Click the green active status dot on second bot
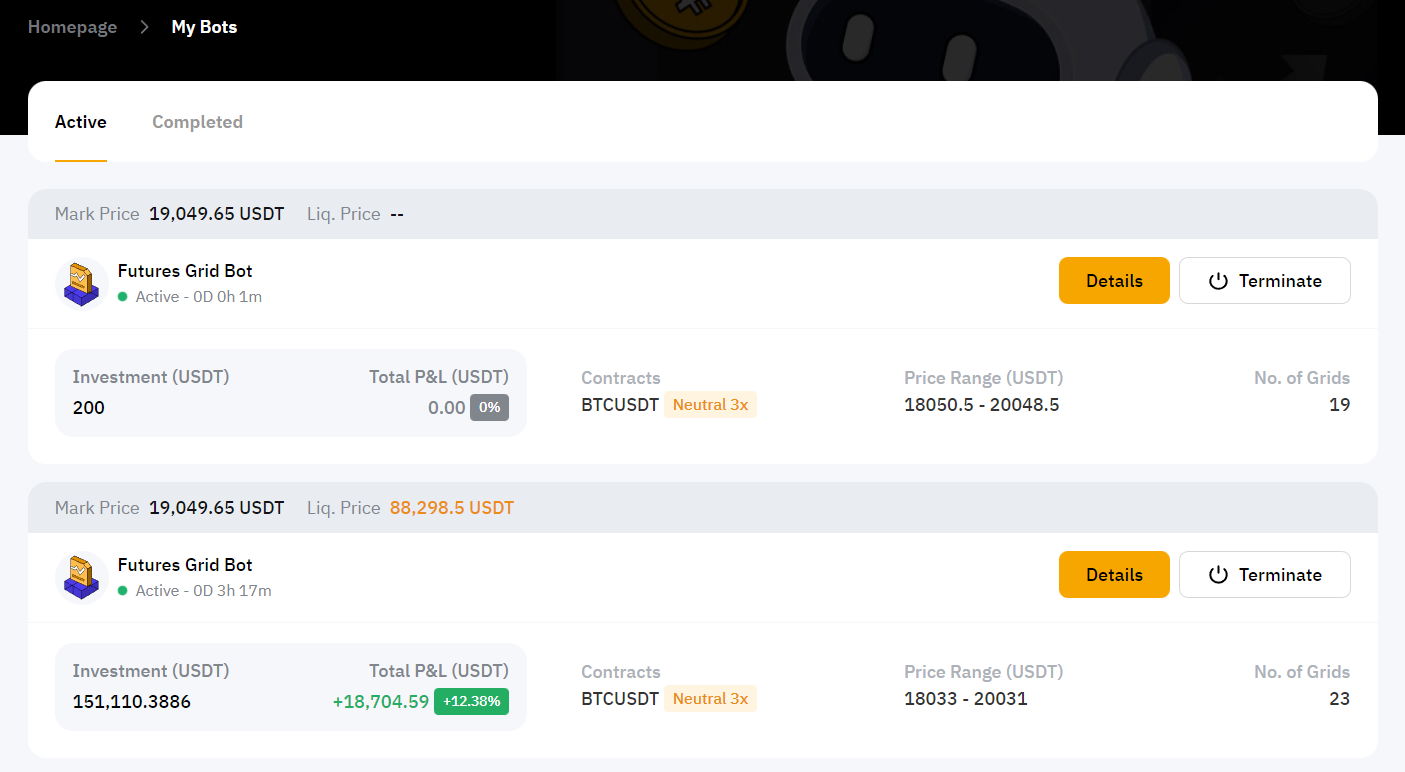The image size is (1405, 772). coord(123,591)
